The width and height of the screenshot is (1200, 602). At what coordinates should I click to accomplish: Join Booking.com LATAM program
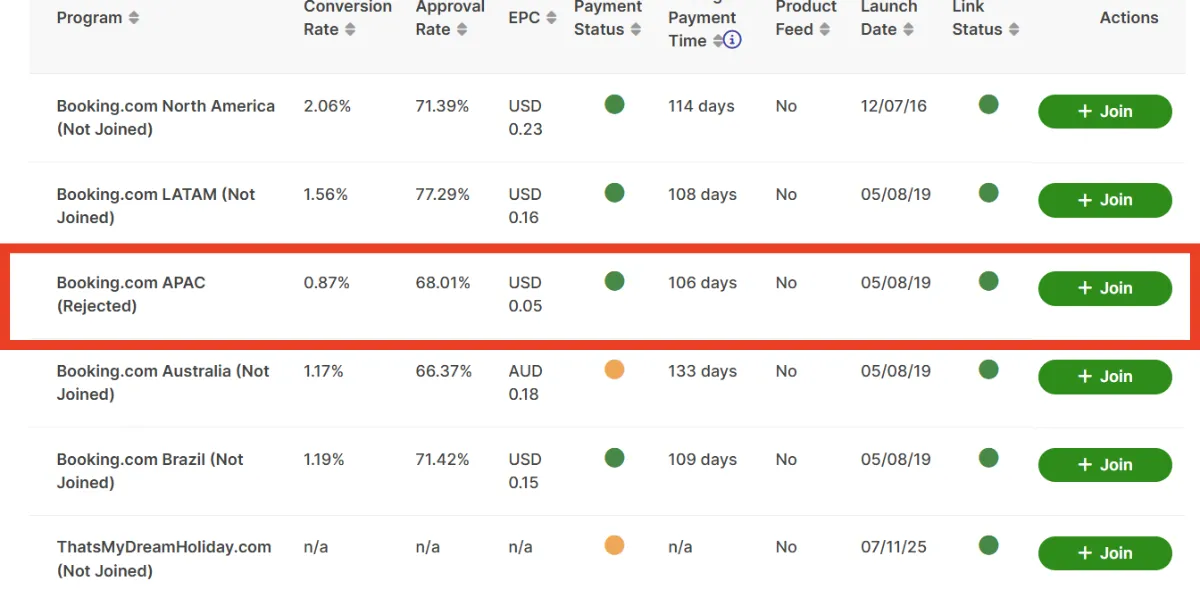tap(1104, 200)
